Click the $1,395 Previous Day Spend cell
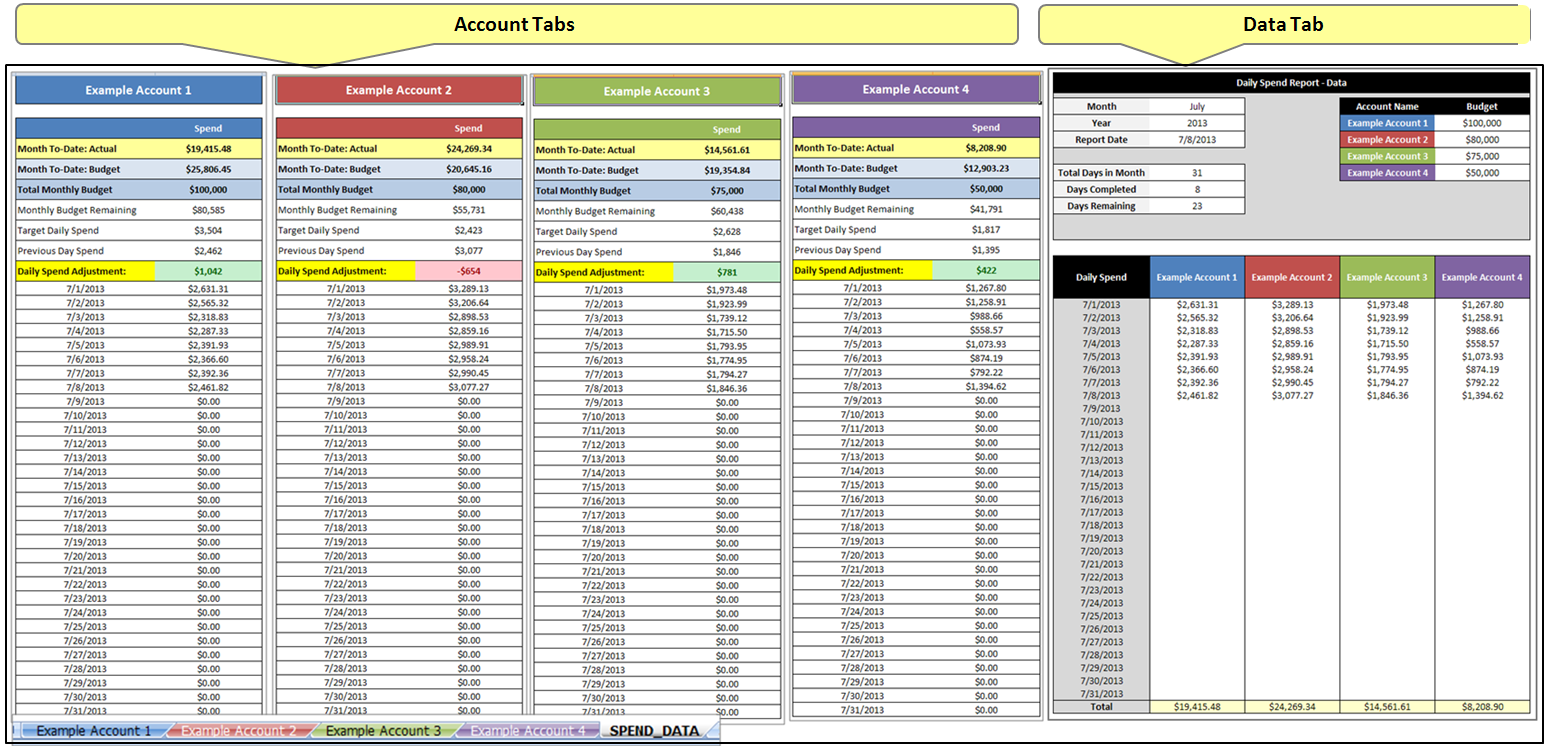 pyautogui.click(x=986, y=249)
